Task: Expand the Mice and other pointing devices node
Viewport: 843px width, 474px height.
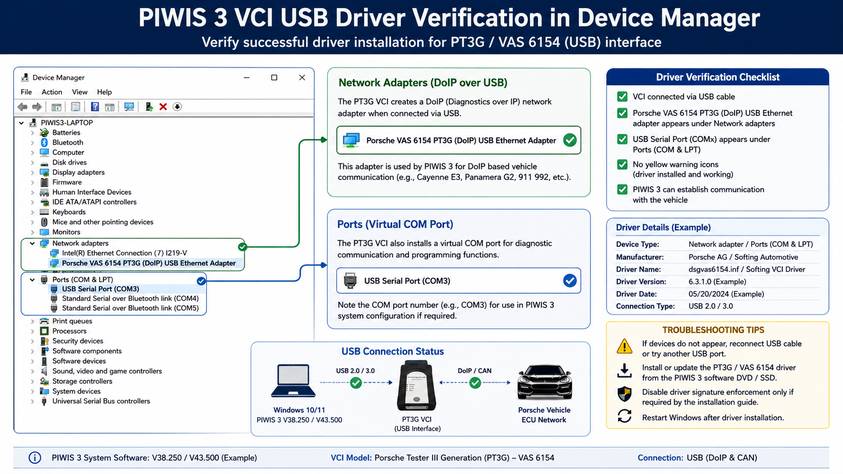Action: click(x=32, y=222)
